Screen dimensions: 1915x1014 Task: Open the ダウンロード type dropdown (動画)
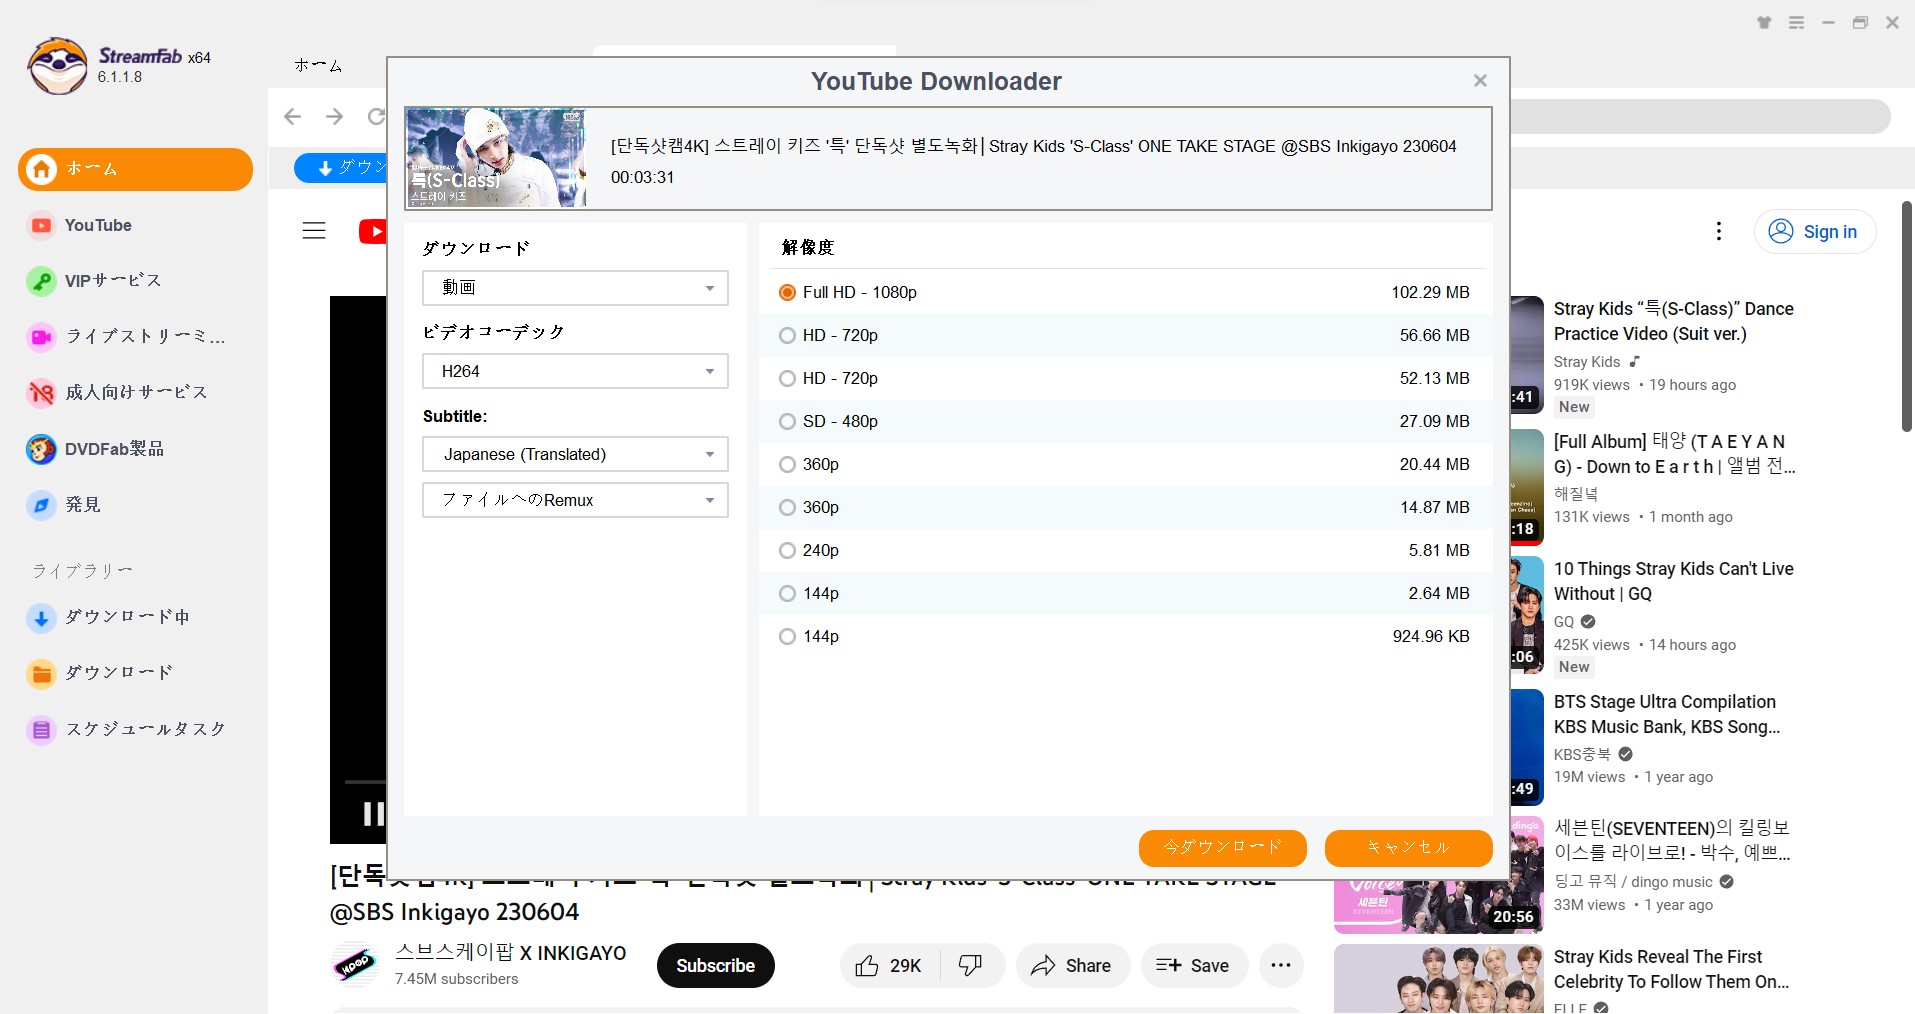(x=575, y=288)
